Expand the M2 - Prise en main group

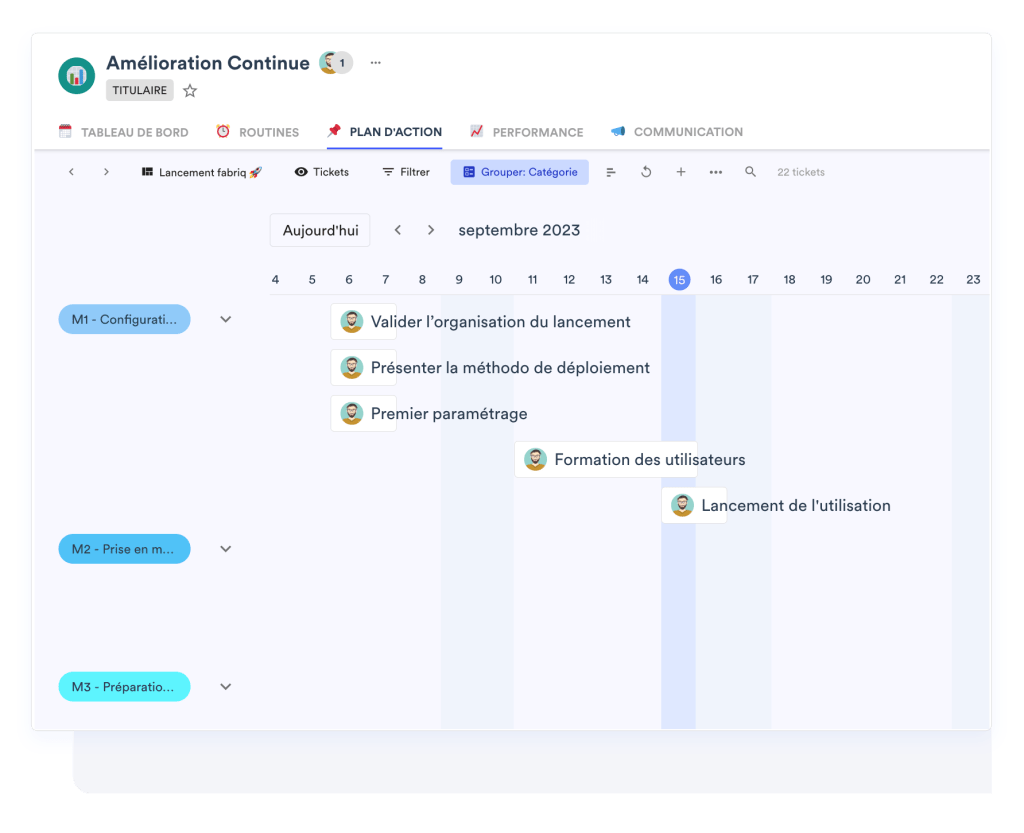point(226,549)
